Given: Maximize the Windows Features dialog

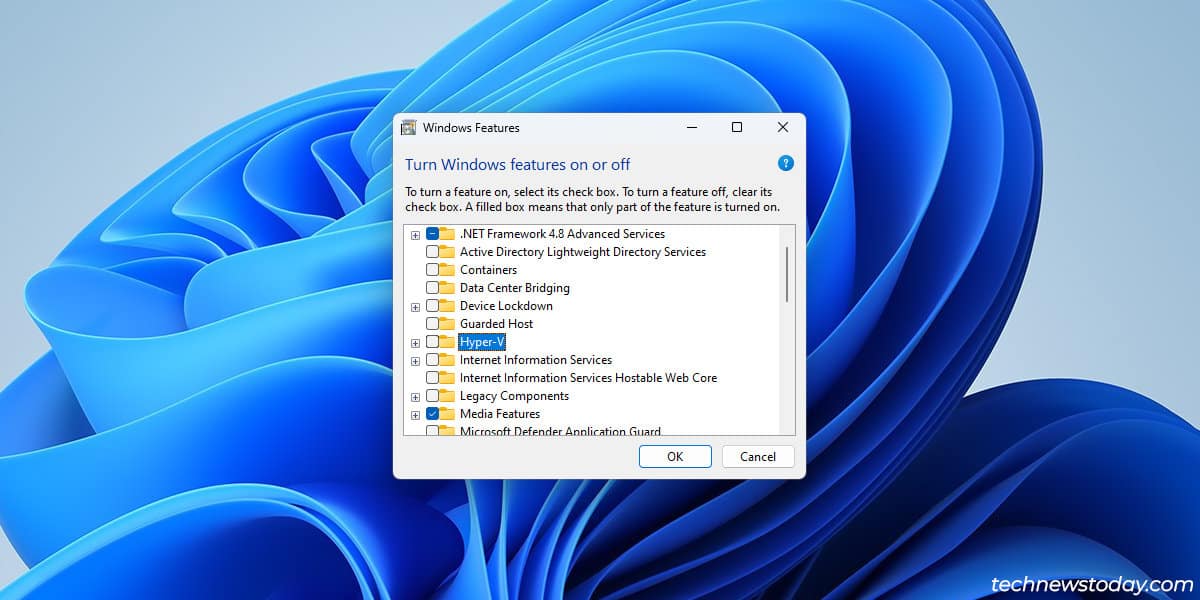Looking at the screenshot, I should [737, 127].
